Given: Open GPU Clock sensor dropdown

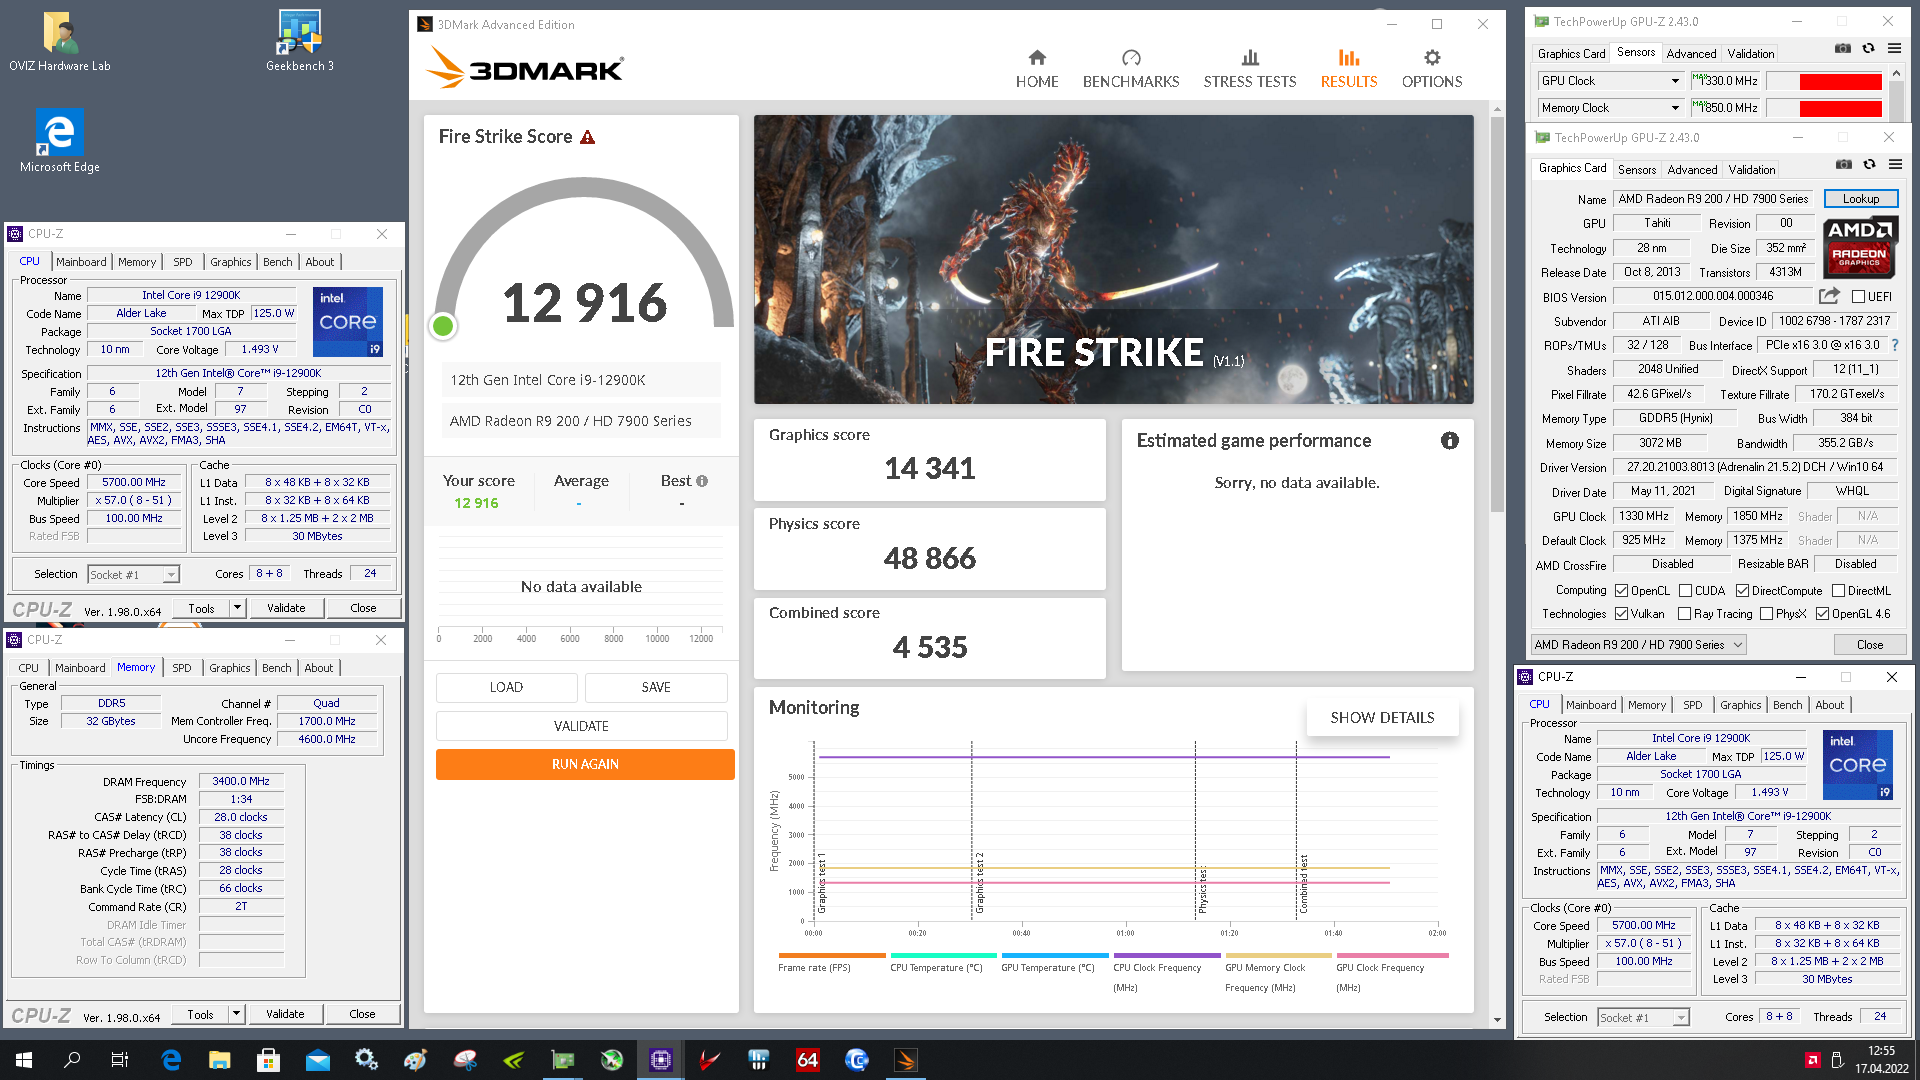Looking at the screenshot, I should [1675, 81].
